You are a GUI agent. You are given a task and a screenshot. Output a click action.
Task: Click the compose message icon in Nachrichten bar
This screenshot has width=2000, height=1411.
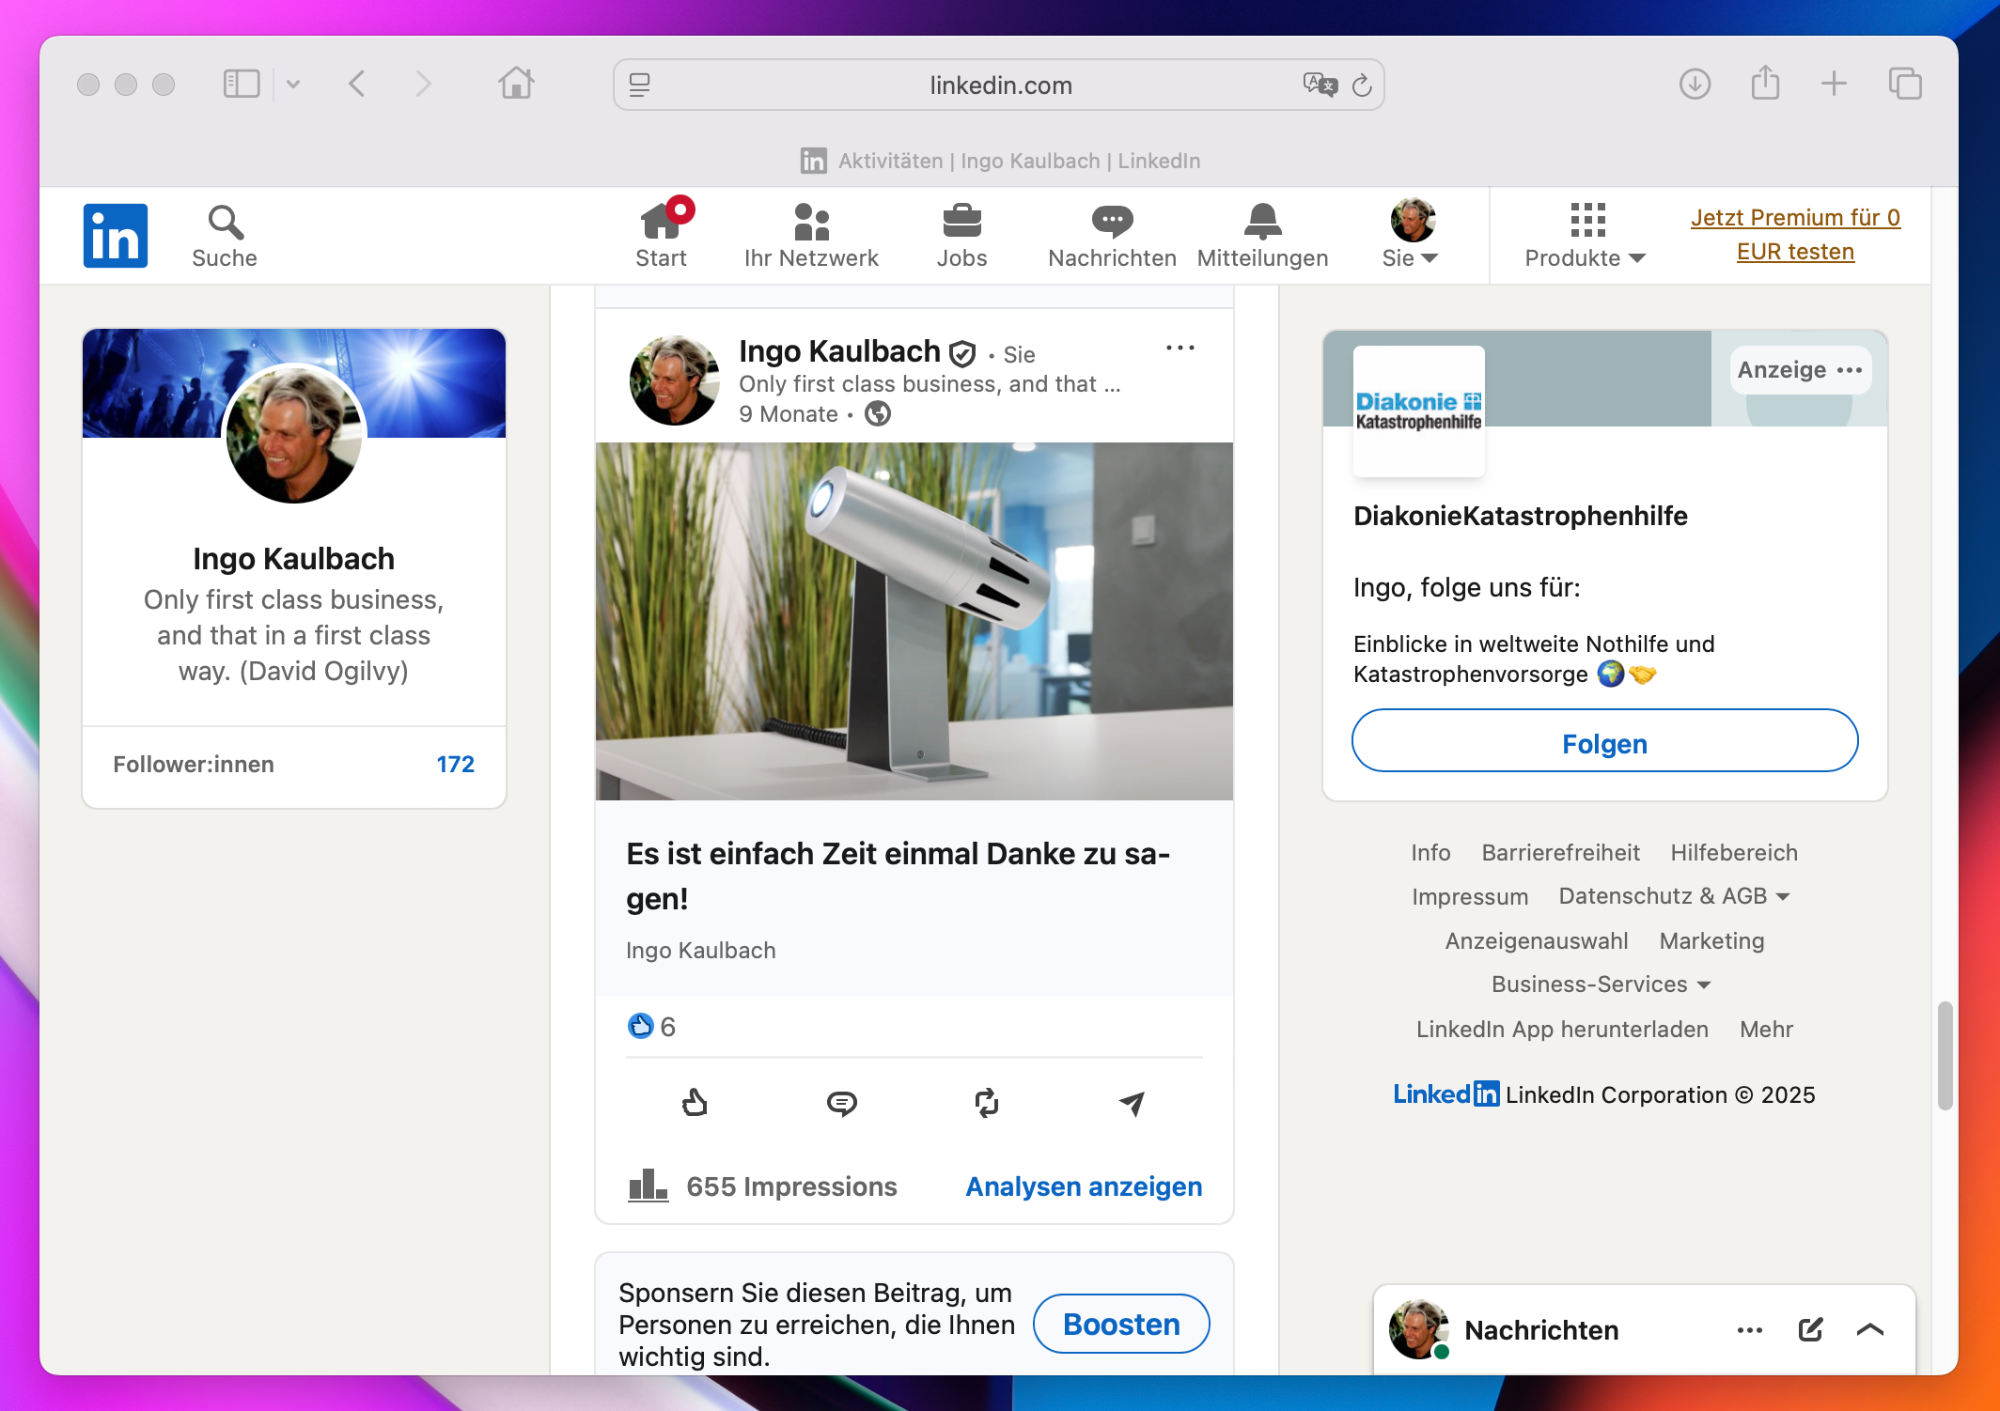tap(1810, 1329)
